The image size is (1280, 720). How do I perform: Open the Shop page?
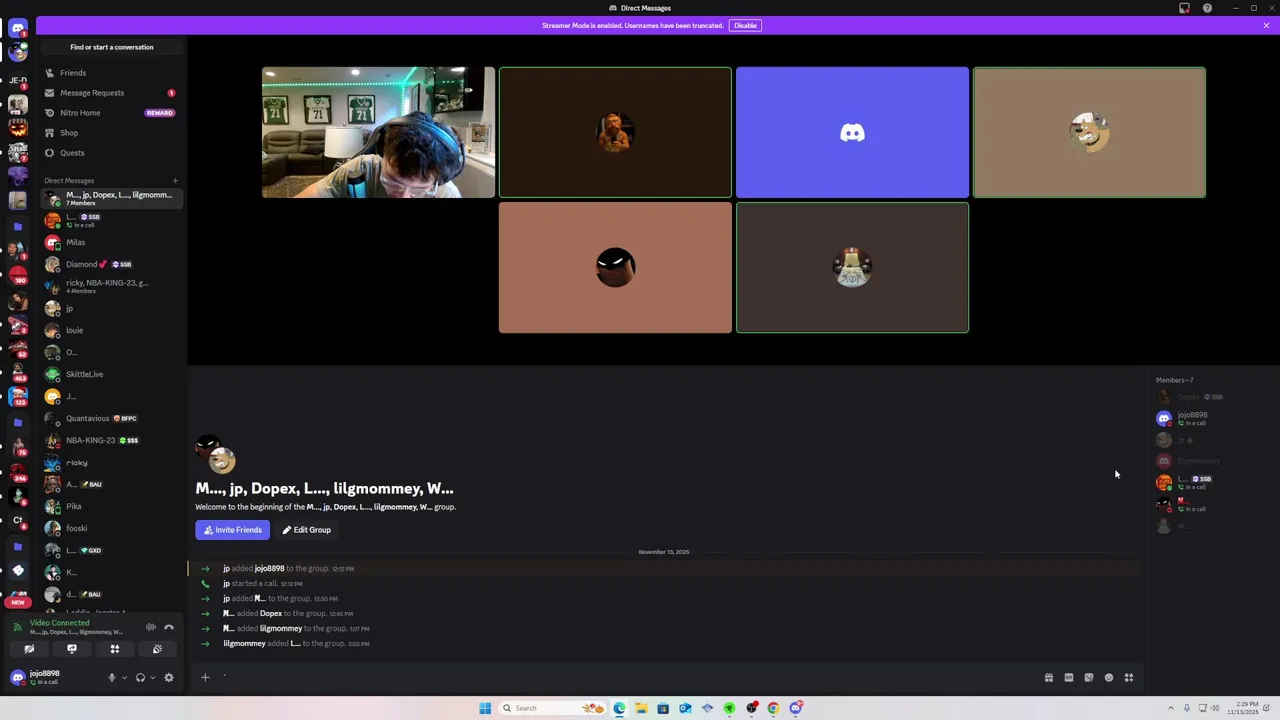110,133
